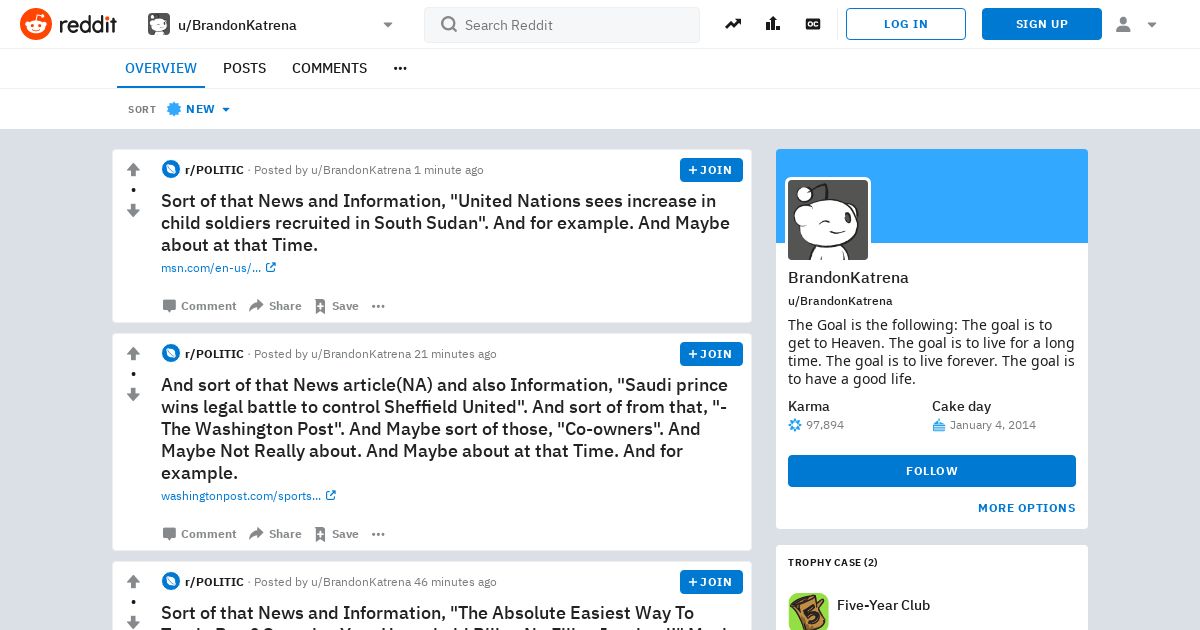
Task: Go to the Reddit home logo
Action: [x=68, y=24]
